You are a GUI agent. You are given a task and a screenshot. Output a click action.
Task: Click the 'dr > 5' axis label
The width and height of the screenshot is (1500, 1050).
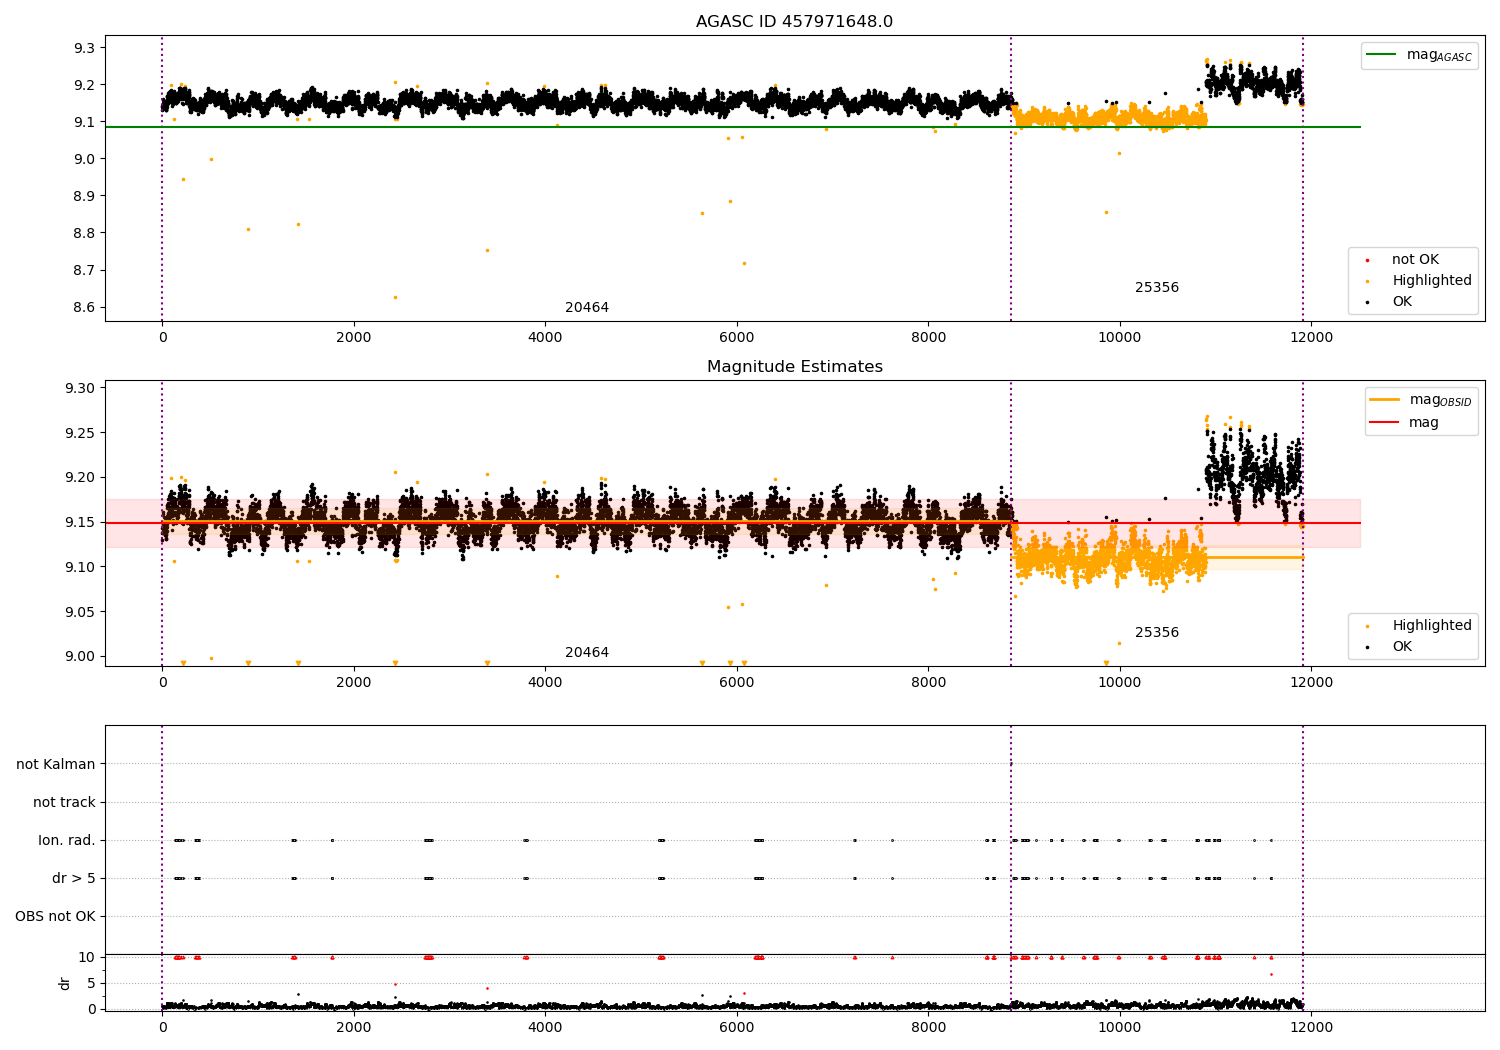point(74,879)
